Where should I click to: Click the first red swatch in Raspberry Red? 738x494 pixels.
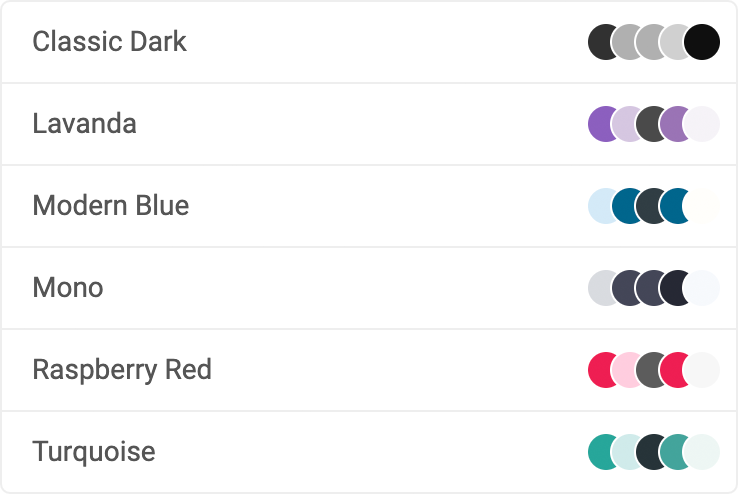coord(600,370)
